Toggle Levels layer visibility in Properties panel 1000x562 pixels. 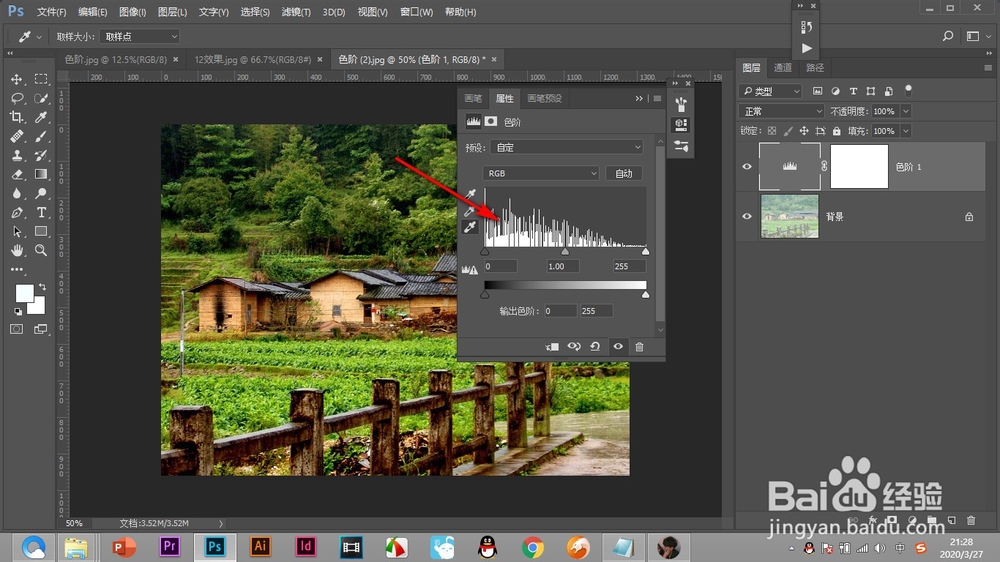pyautogui.click(x=618, y=346)
